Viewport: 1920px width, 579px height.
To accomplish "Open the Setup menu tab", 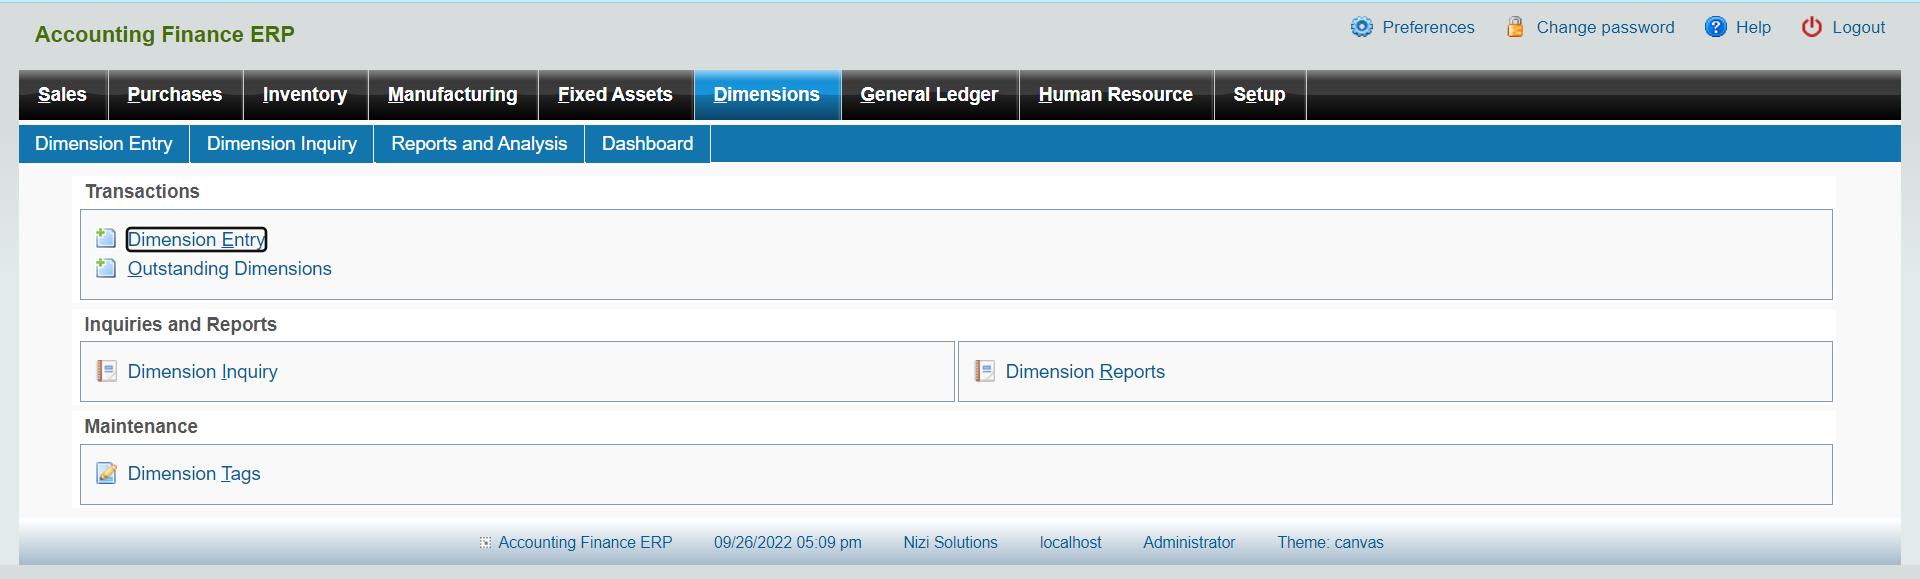I will 1259,95.
